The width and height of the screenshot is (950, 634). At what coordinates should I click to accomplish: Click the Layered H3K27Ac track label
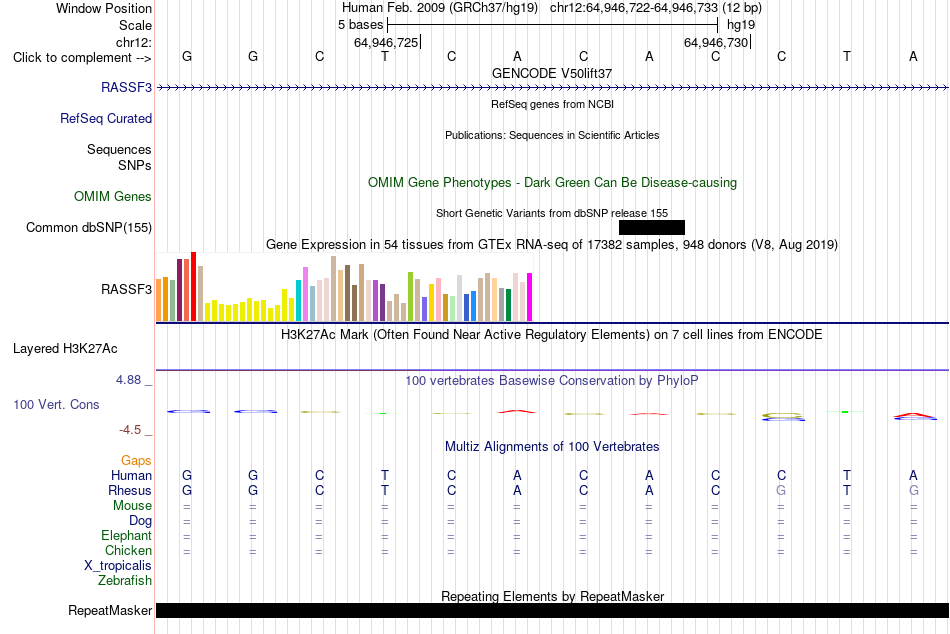click(65, 349)
